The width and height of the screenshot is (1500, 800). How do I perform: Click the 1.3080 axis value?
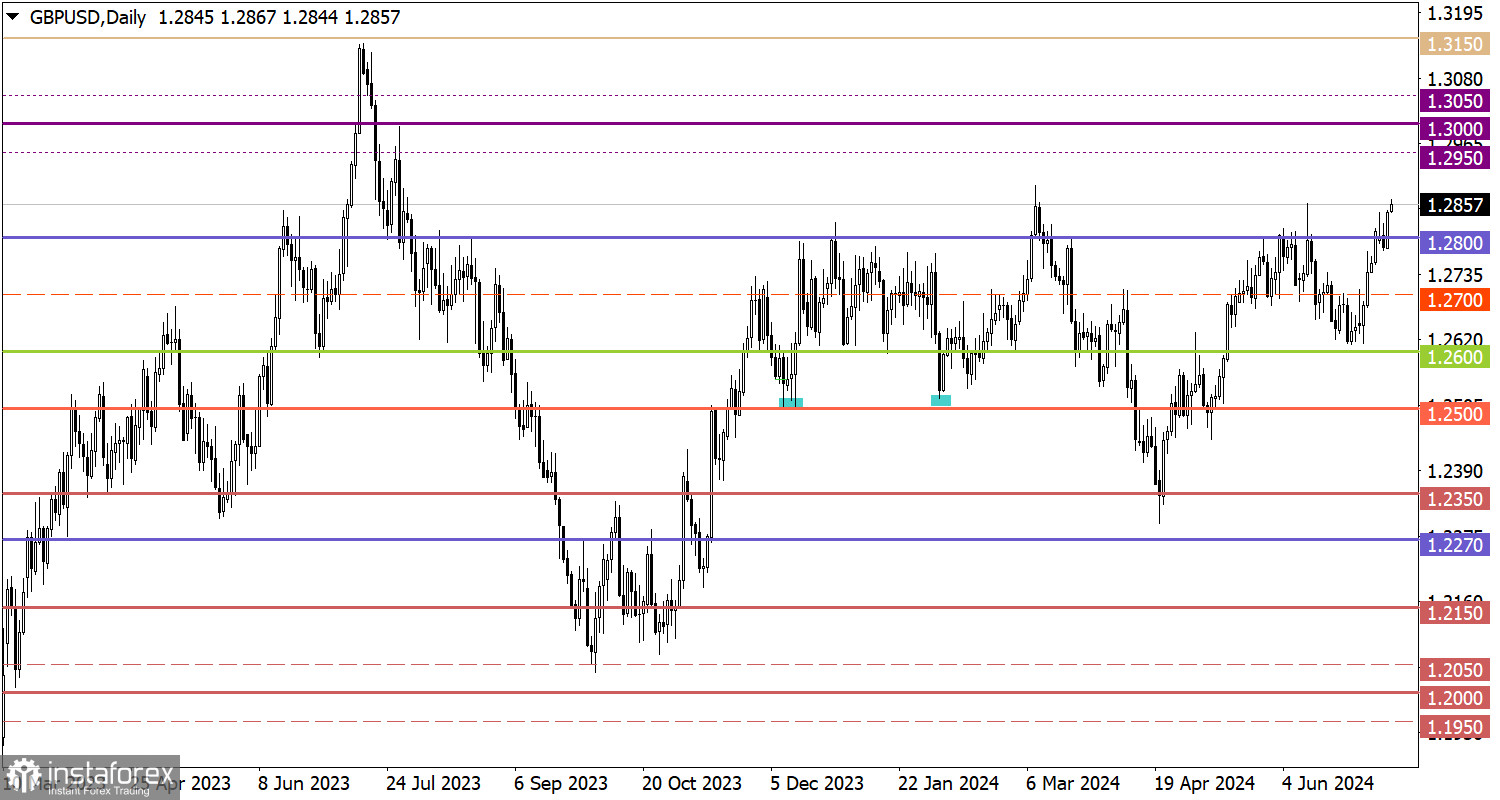(x=1454, y=79)
